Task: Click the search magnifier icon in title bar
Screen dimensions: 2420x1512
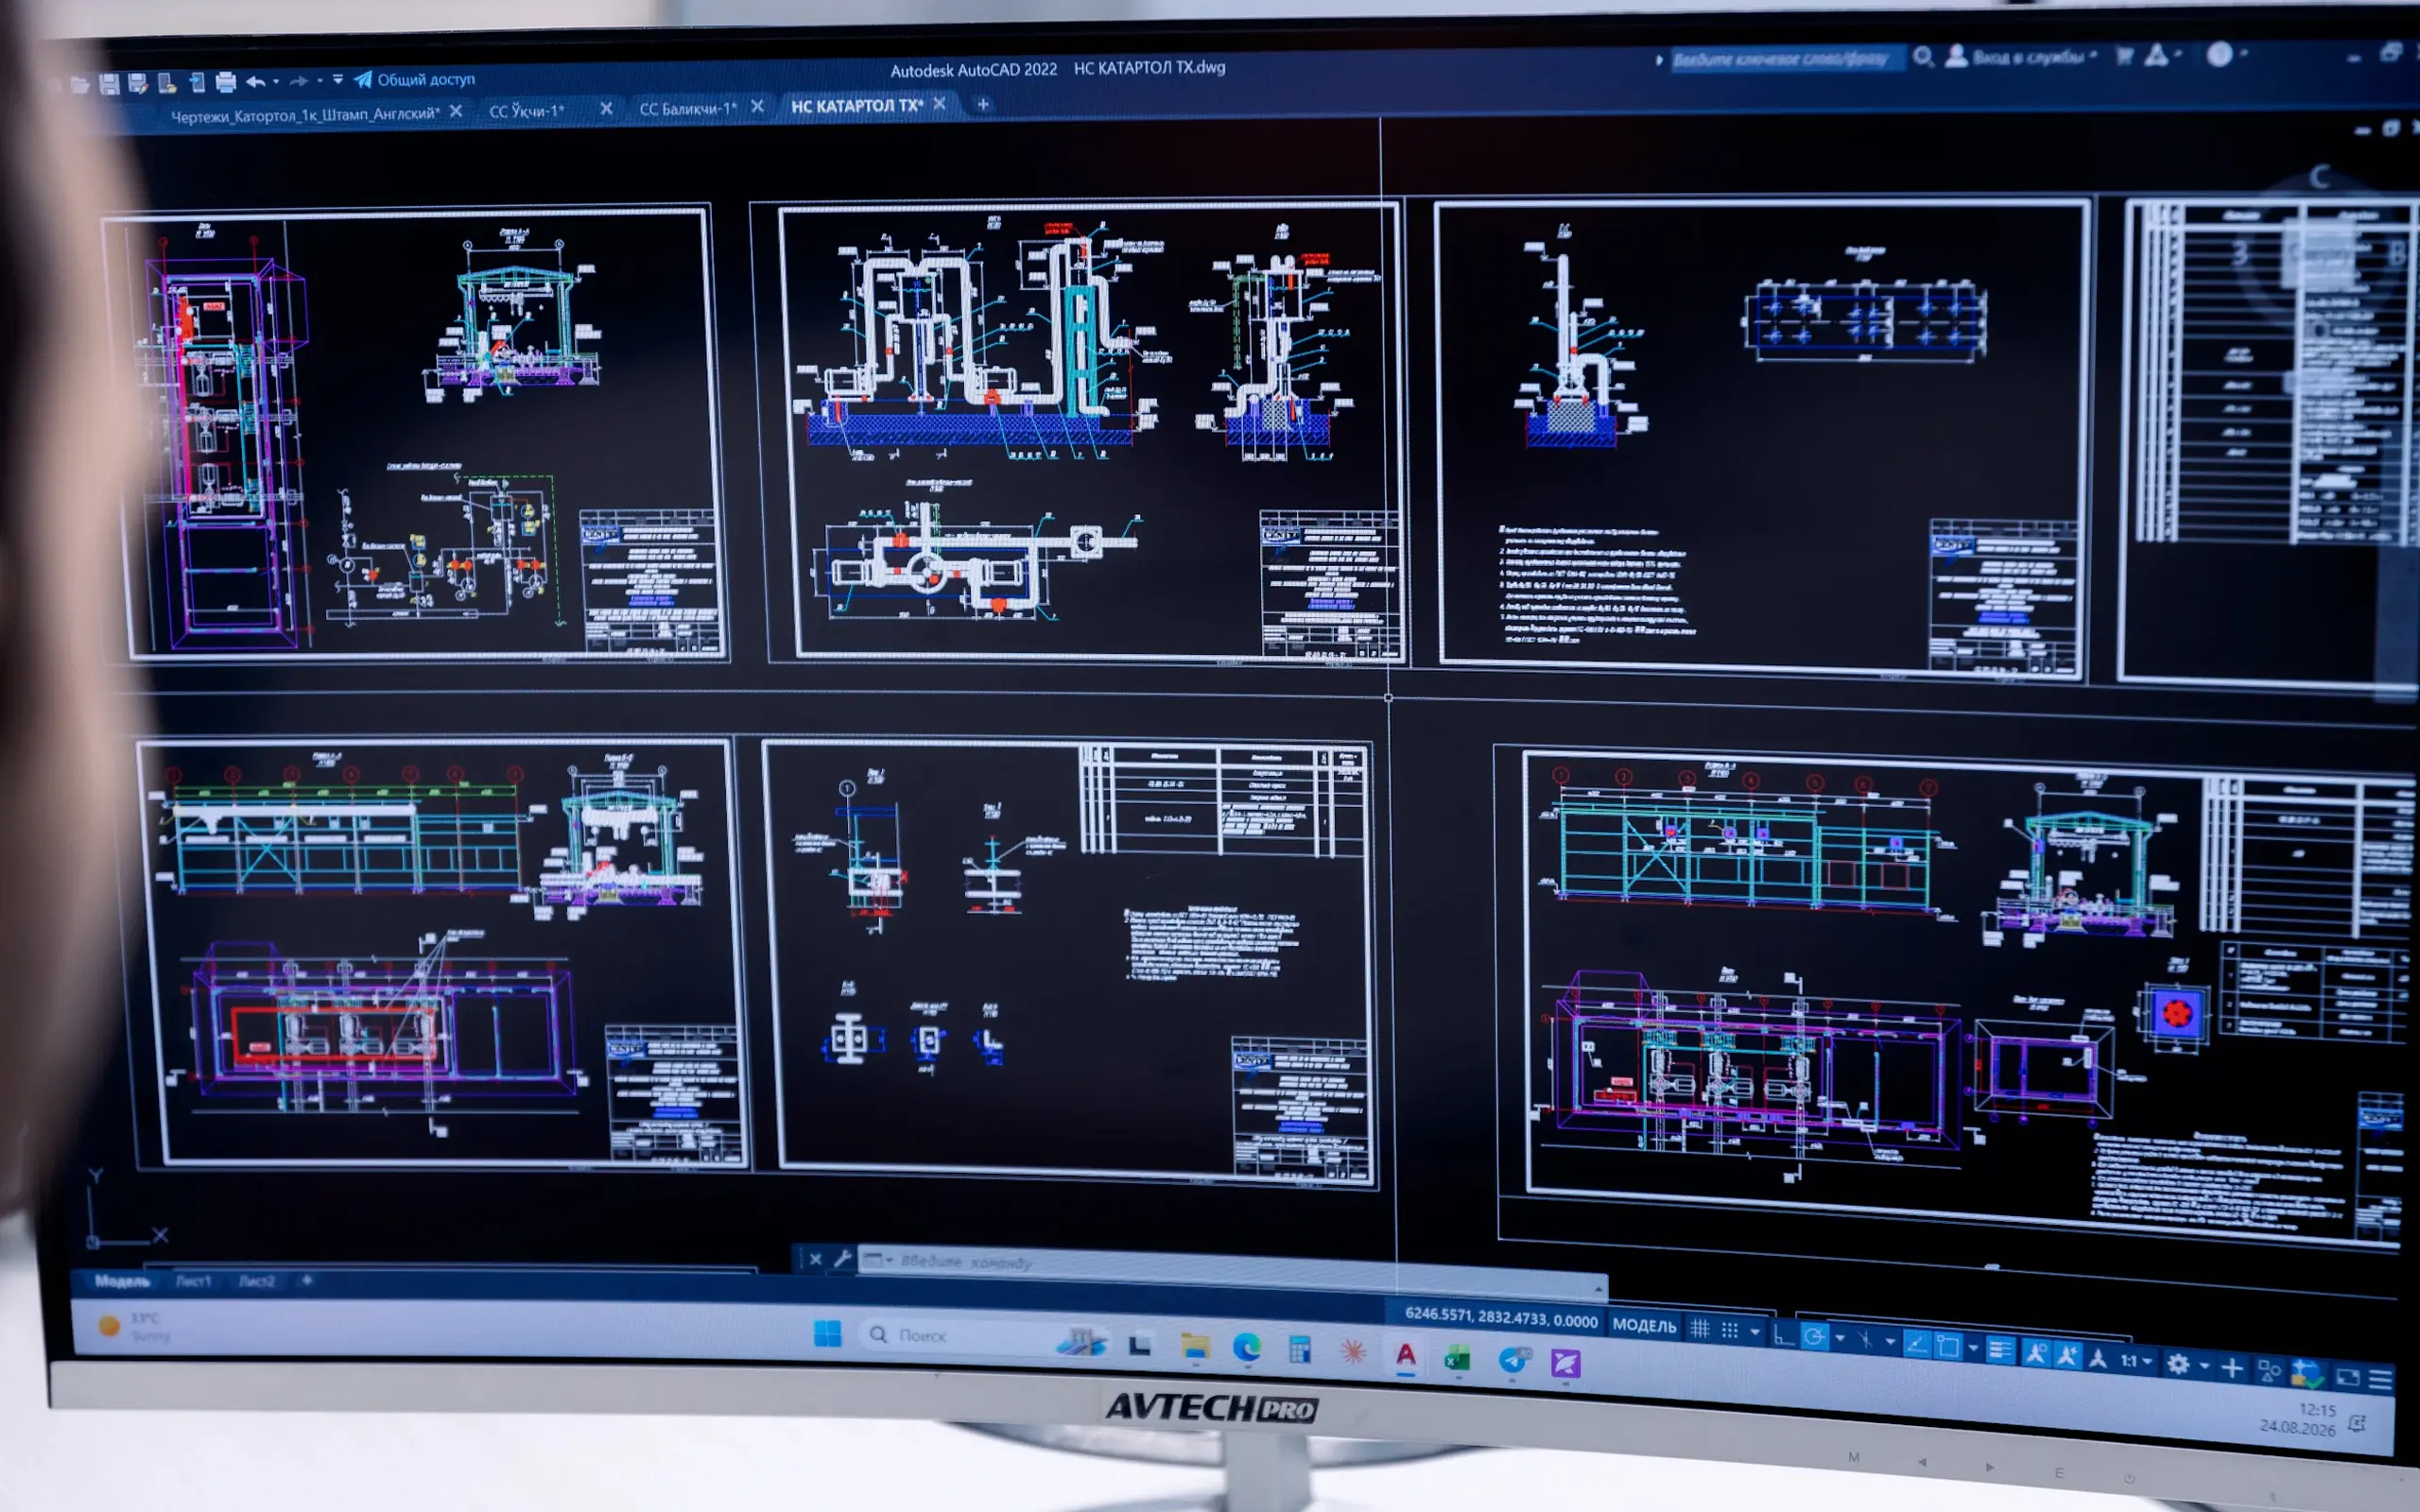Action: (x=1922, y=57)
